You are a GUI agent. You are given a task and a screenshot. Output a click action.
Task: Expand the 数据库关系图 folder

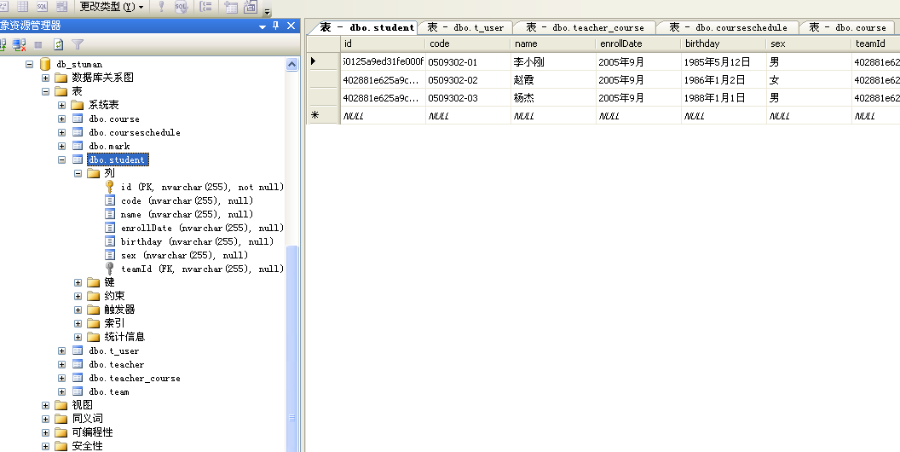45,78
